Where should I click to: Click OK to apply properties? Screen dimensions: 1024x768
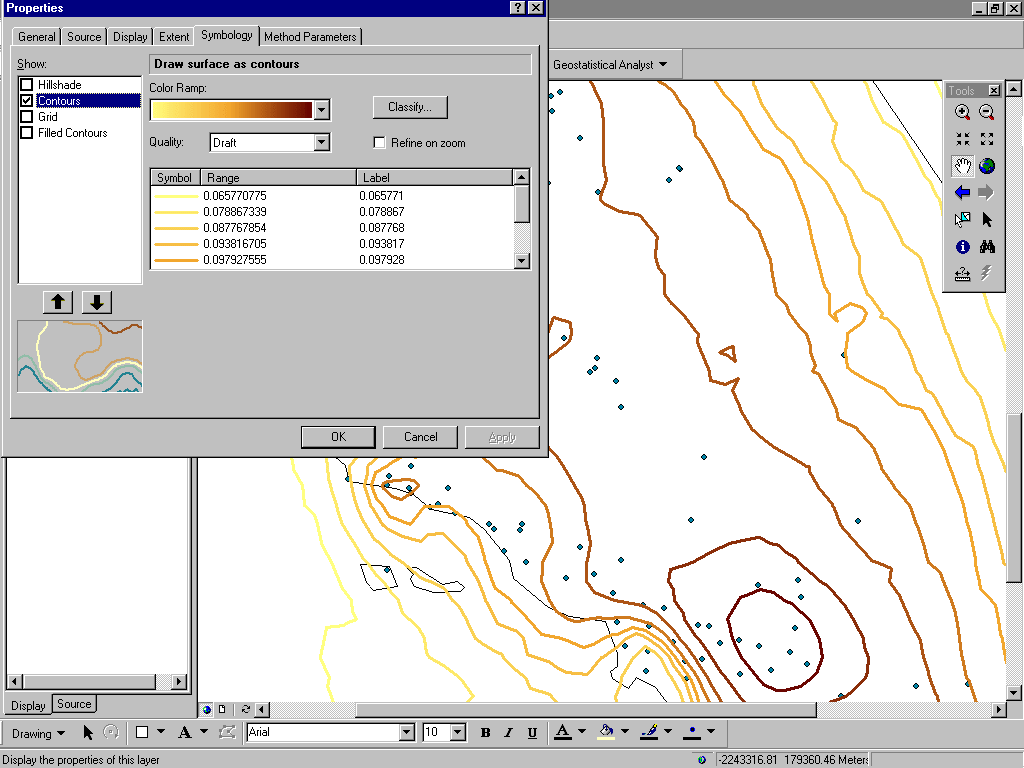click(337, 436)
